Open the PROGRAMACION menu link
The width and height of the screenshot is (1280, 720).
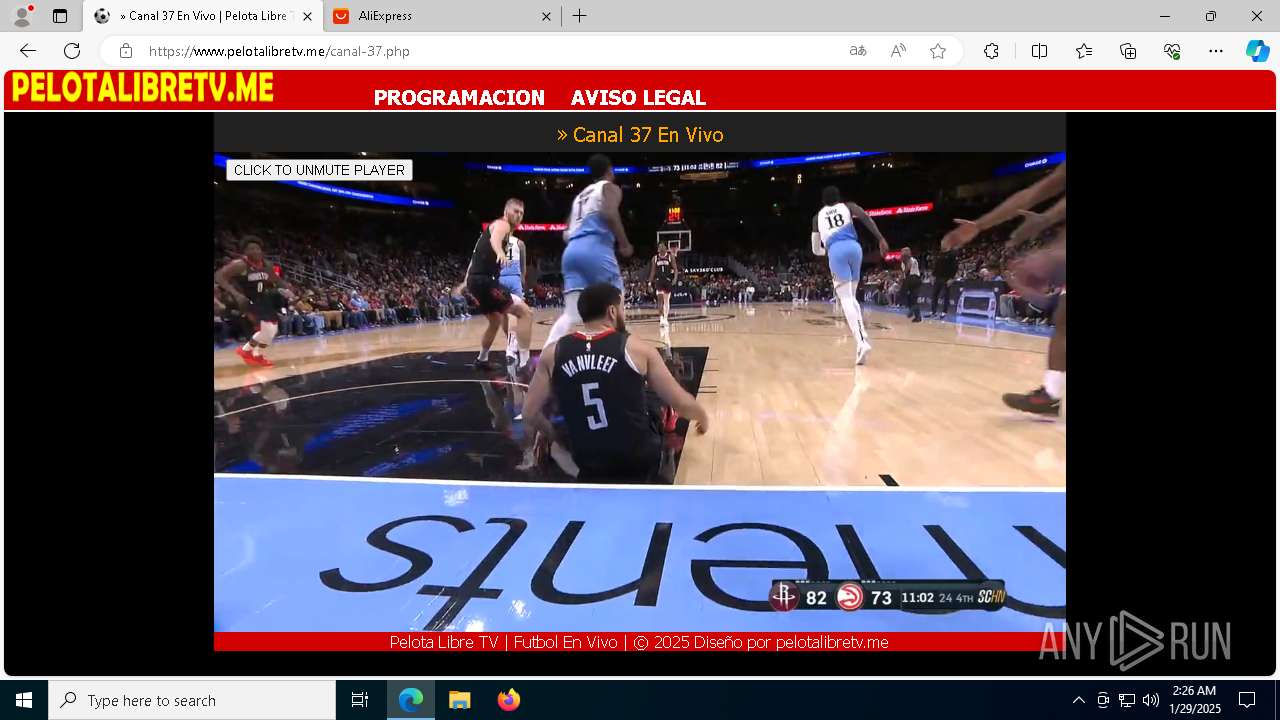click(x=459, y=98)
